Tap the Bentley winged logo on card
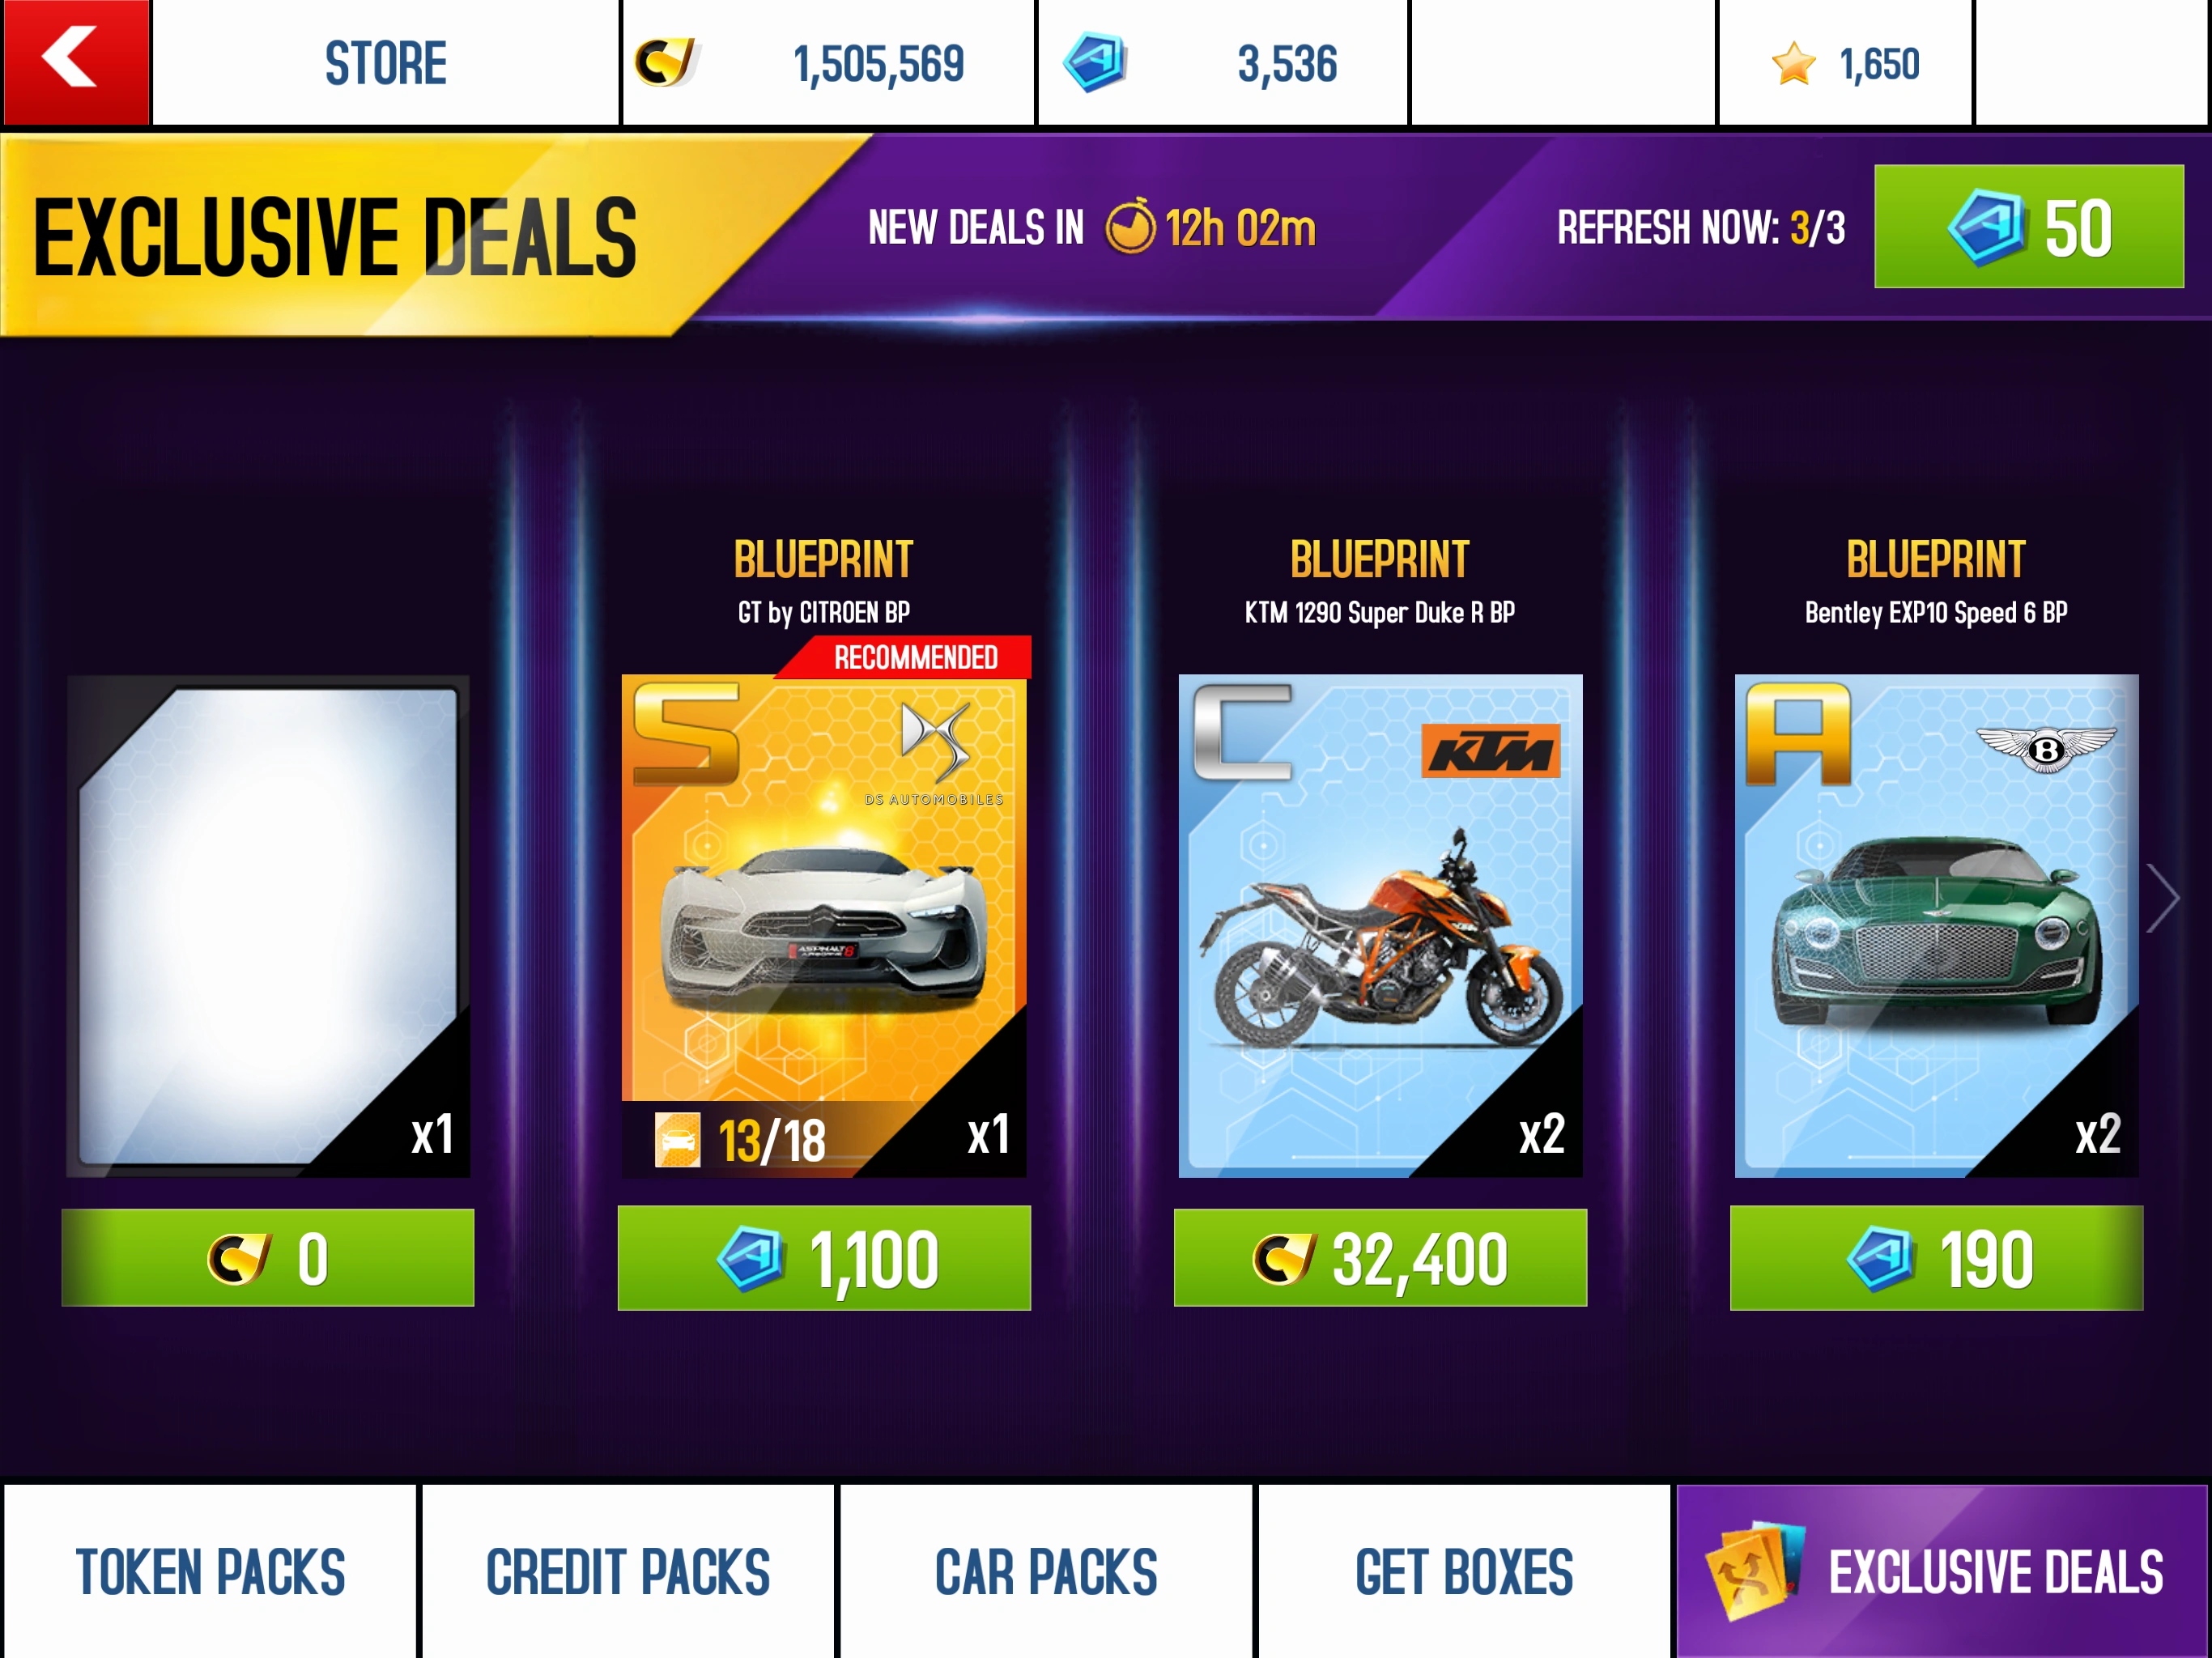The image size is (2212, 1658). [2046, 748]
